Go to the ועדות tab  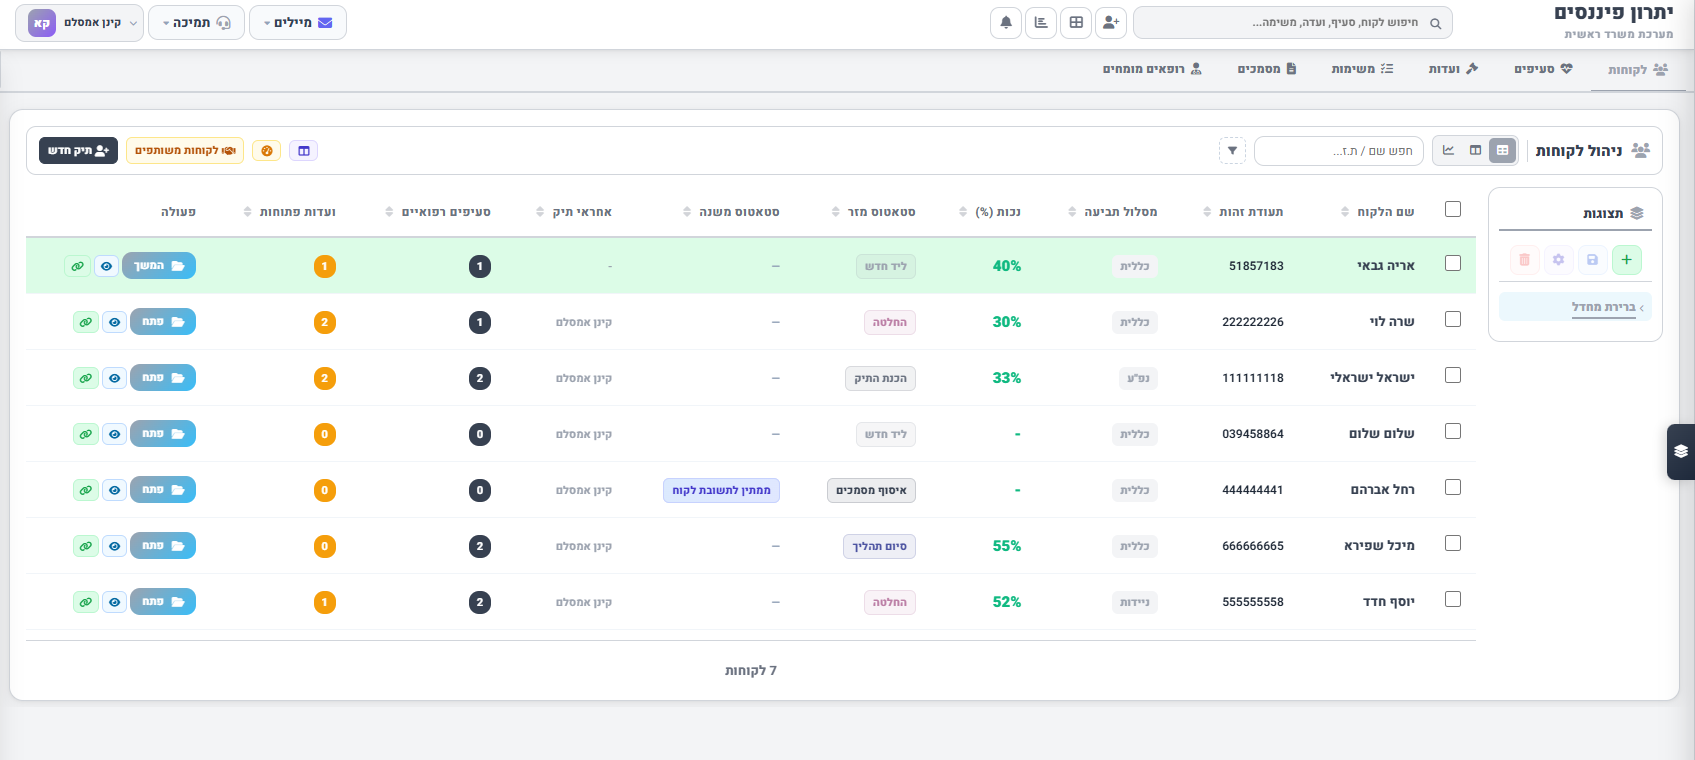1453,69
